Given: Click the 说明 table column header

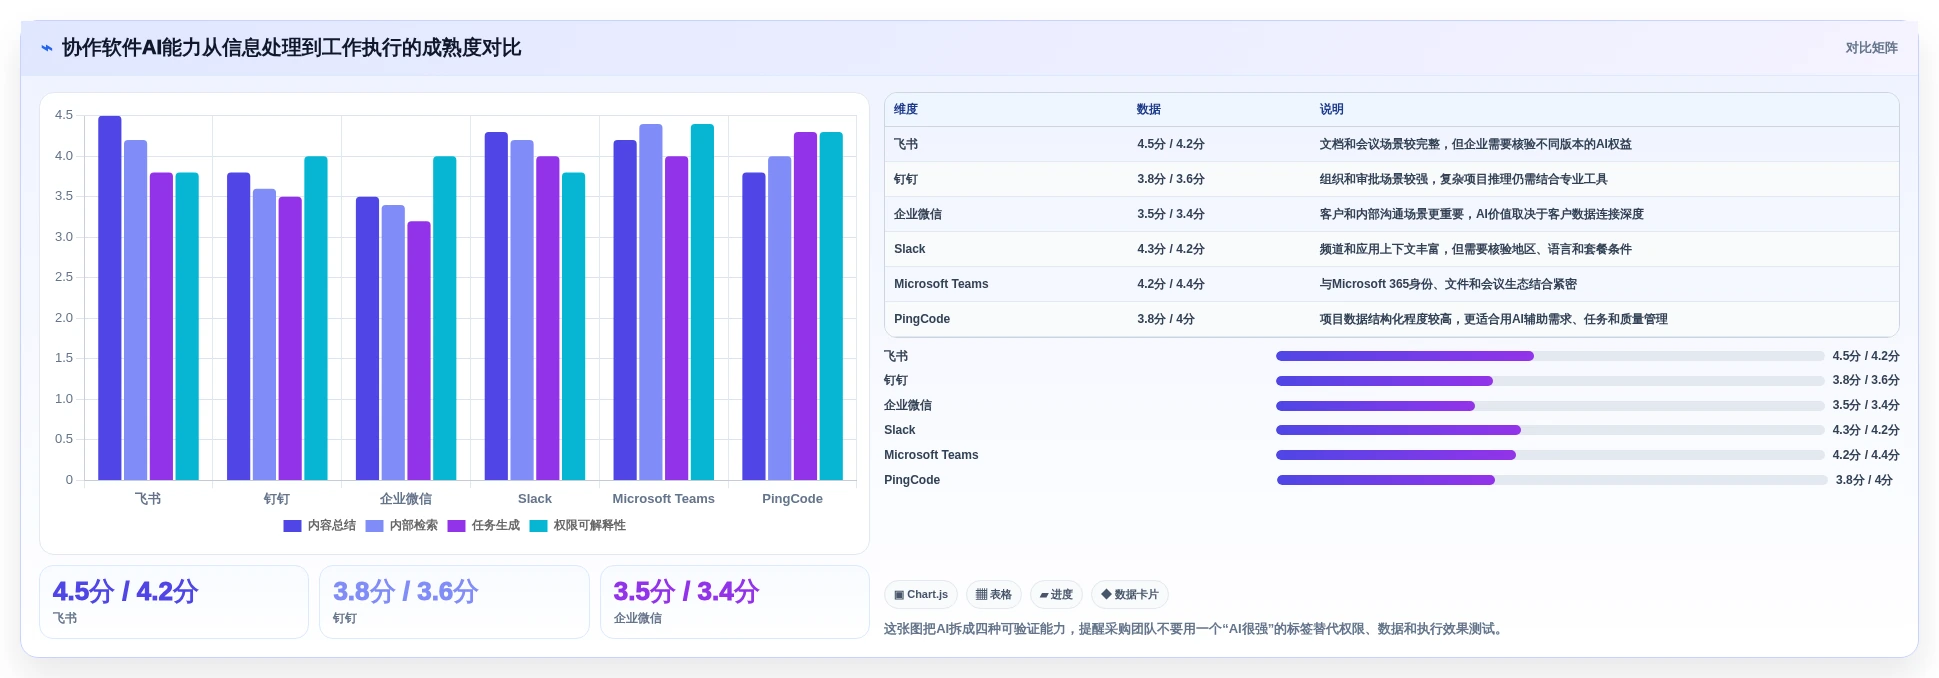Looking at the screenshot, I should click(x=1331, y=110).
